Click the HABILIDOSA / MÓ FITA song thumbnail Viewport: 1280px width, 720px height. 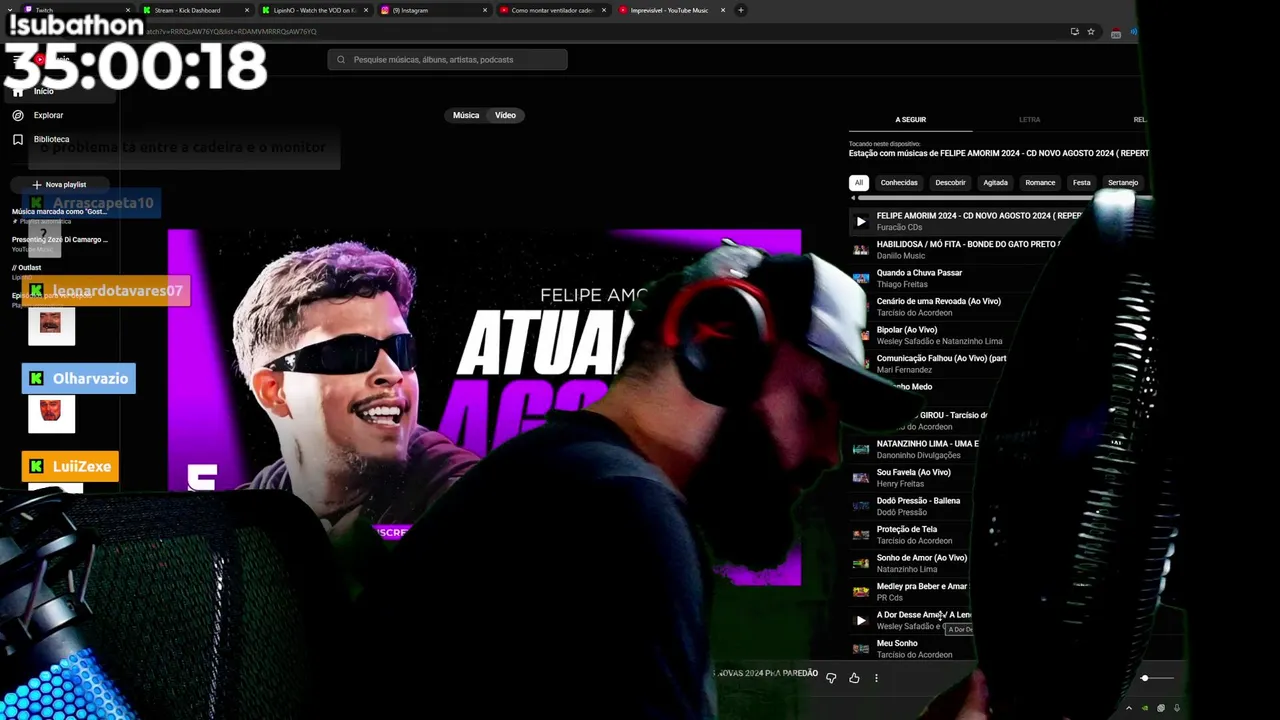[x=861, y=250]
